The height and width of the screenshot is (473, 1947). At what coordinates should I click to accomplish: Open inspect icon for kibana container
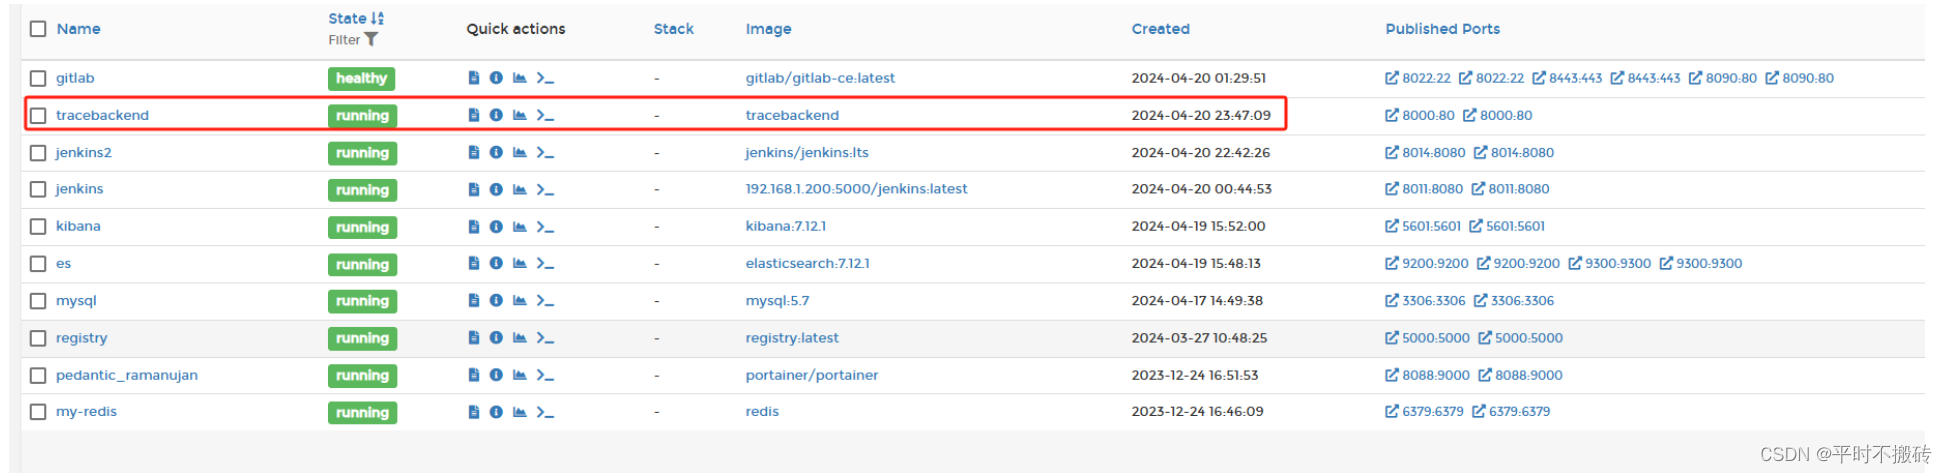[x=496, y=226]
